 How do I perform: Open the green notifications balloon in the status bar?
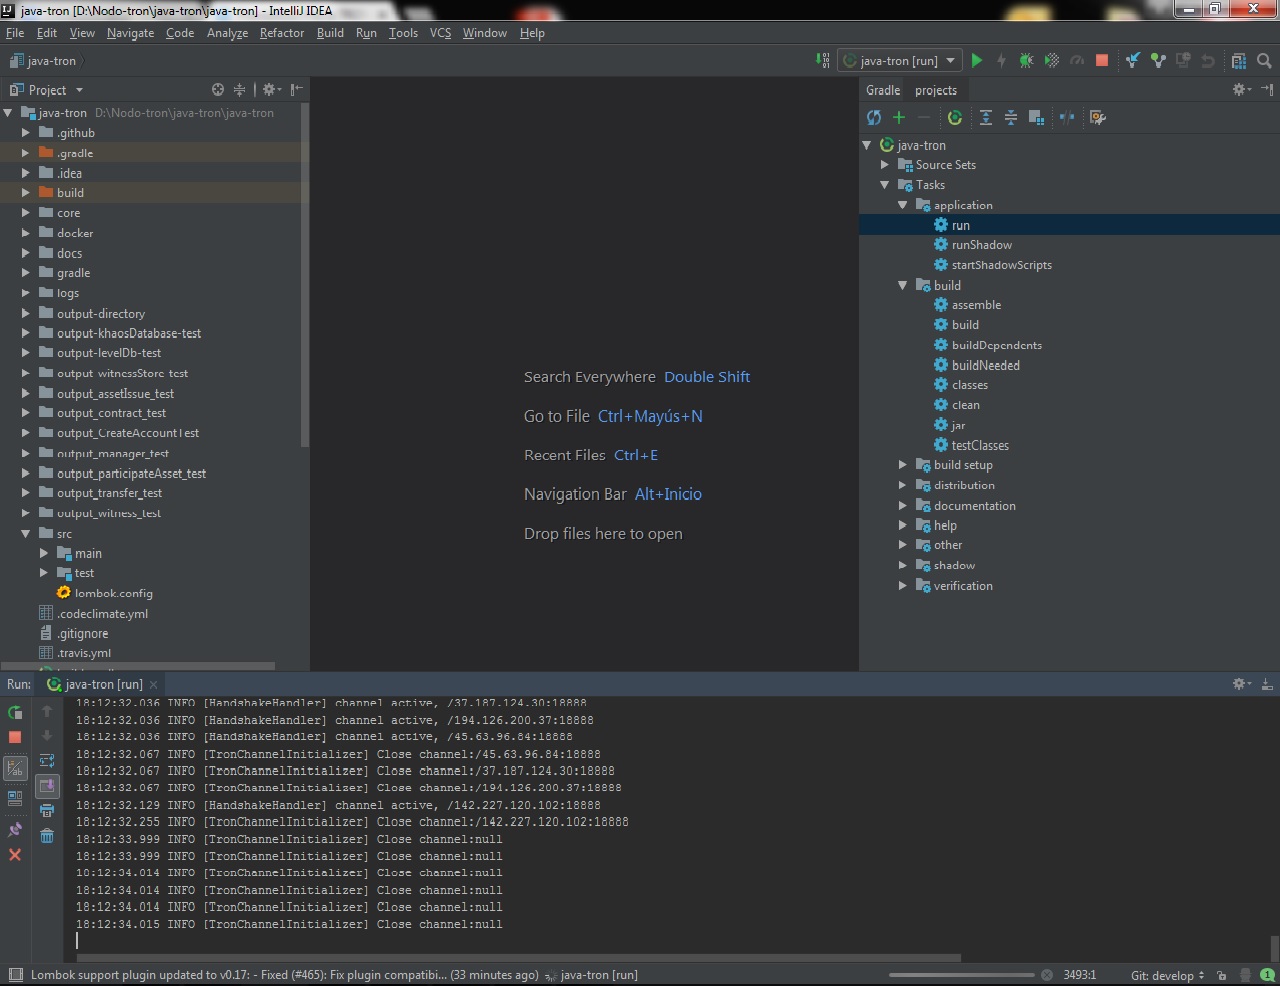(x=1266, y=975)
